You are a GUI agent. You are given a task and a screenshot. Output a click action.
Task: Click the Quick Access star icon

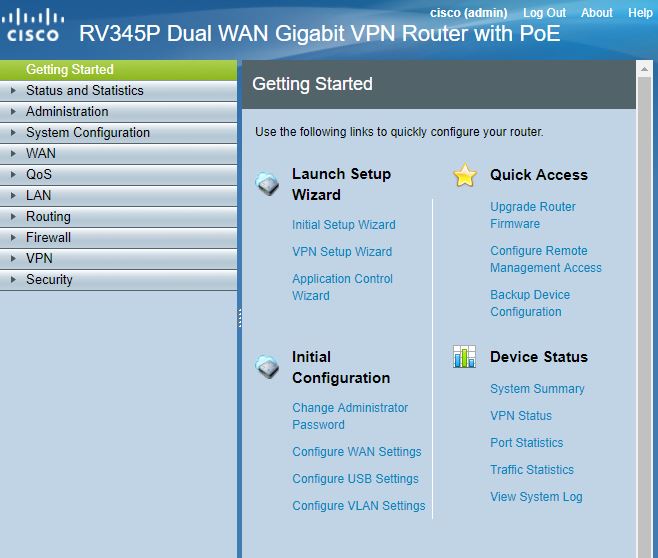[x=465, y=175]
